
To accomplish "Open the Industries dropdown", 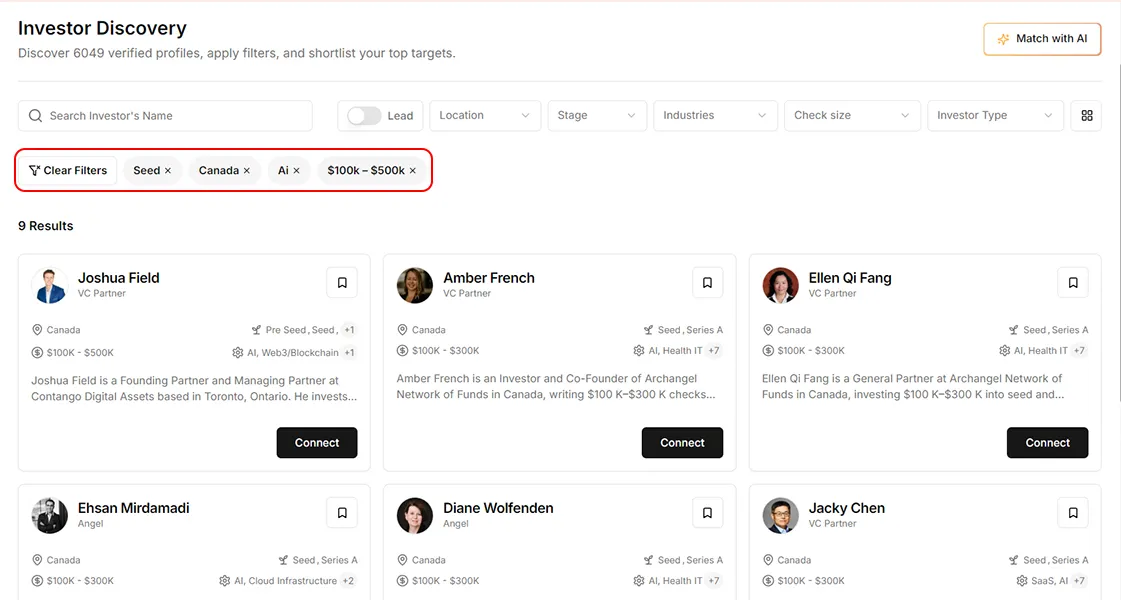I will pos(715,115).
